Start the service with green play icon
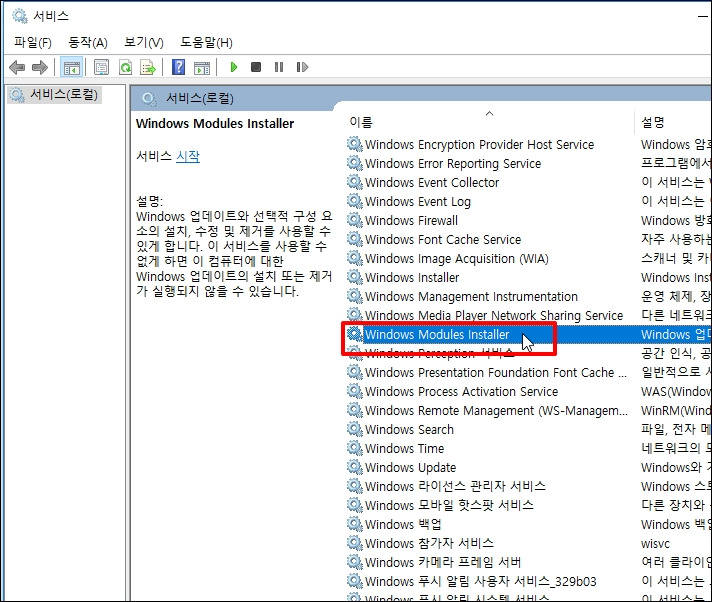The image size is (712, 602). (234, 67)
